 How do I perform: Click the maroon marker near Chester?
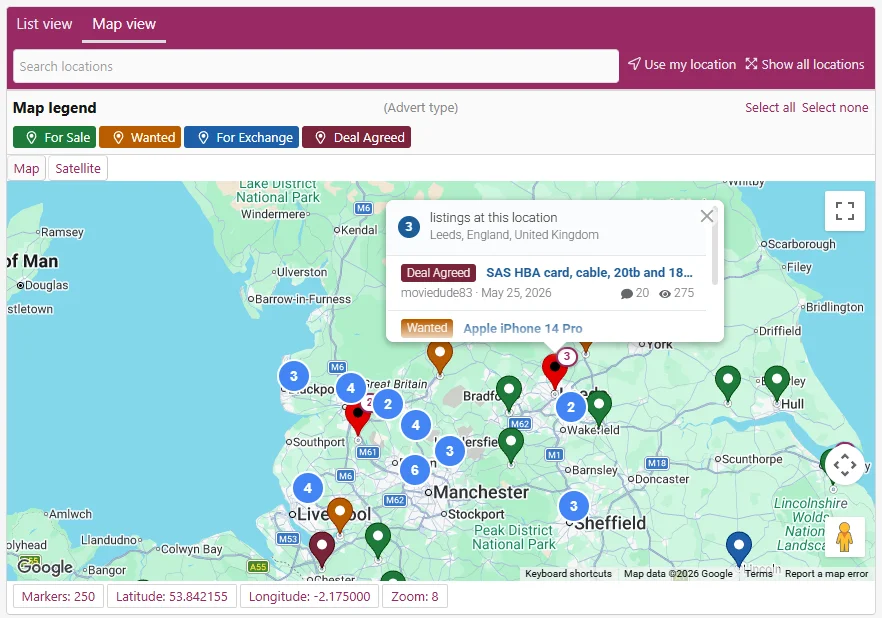[322, 549]
